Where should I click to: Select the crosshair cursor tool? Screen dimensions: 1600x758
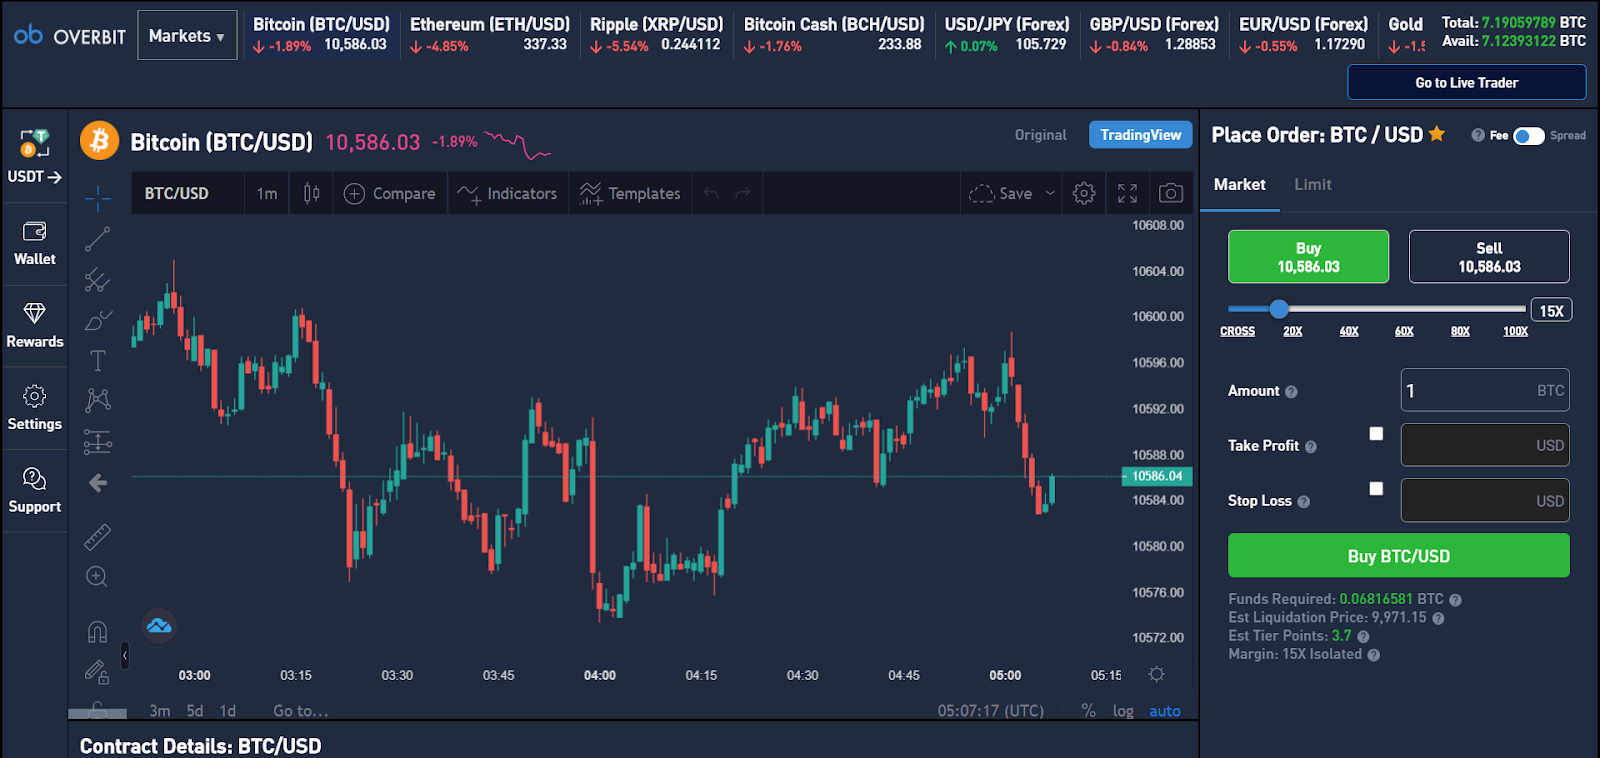pyautogui.click(x=97, y=198)
